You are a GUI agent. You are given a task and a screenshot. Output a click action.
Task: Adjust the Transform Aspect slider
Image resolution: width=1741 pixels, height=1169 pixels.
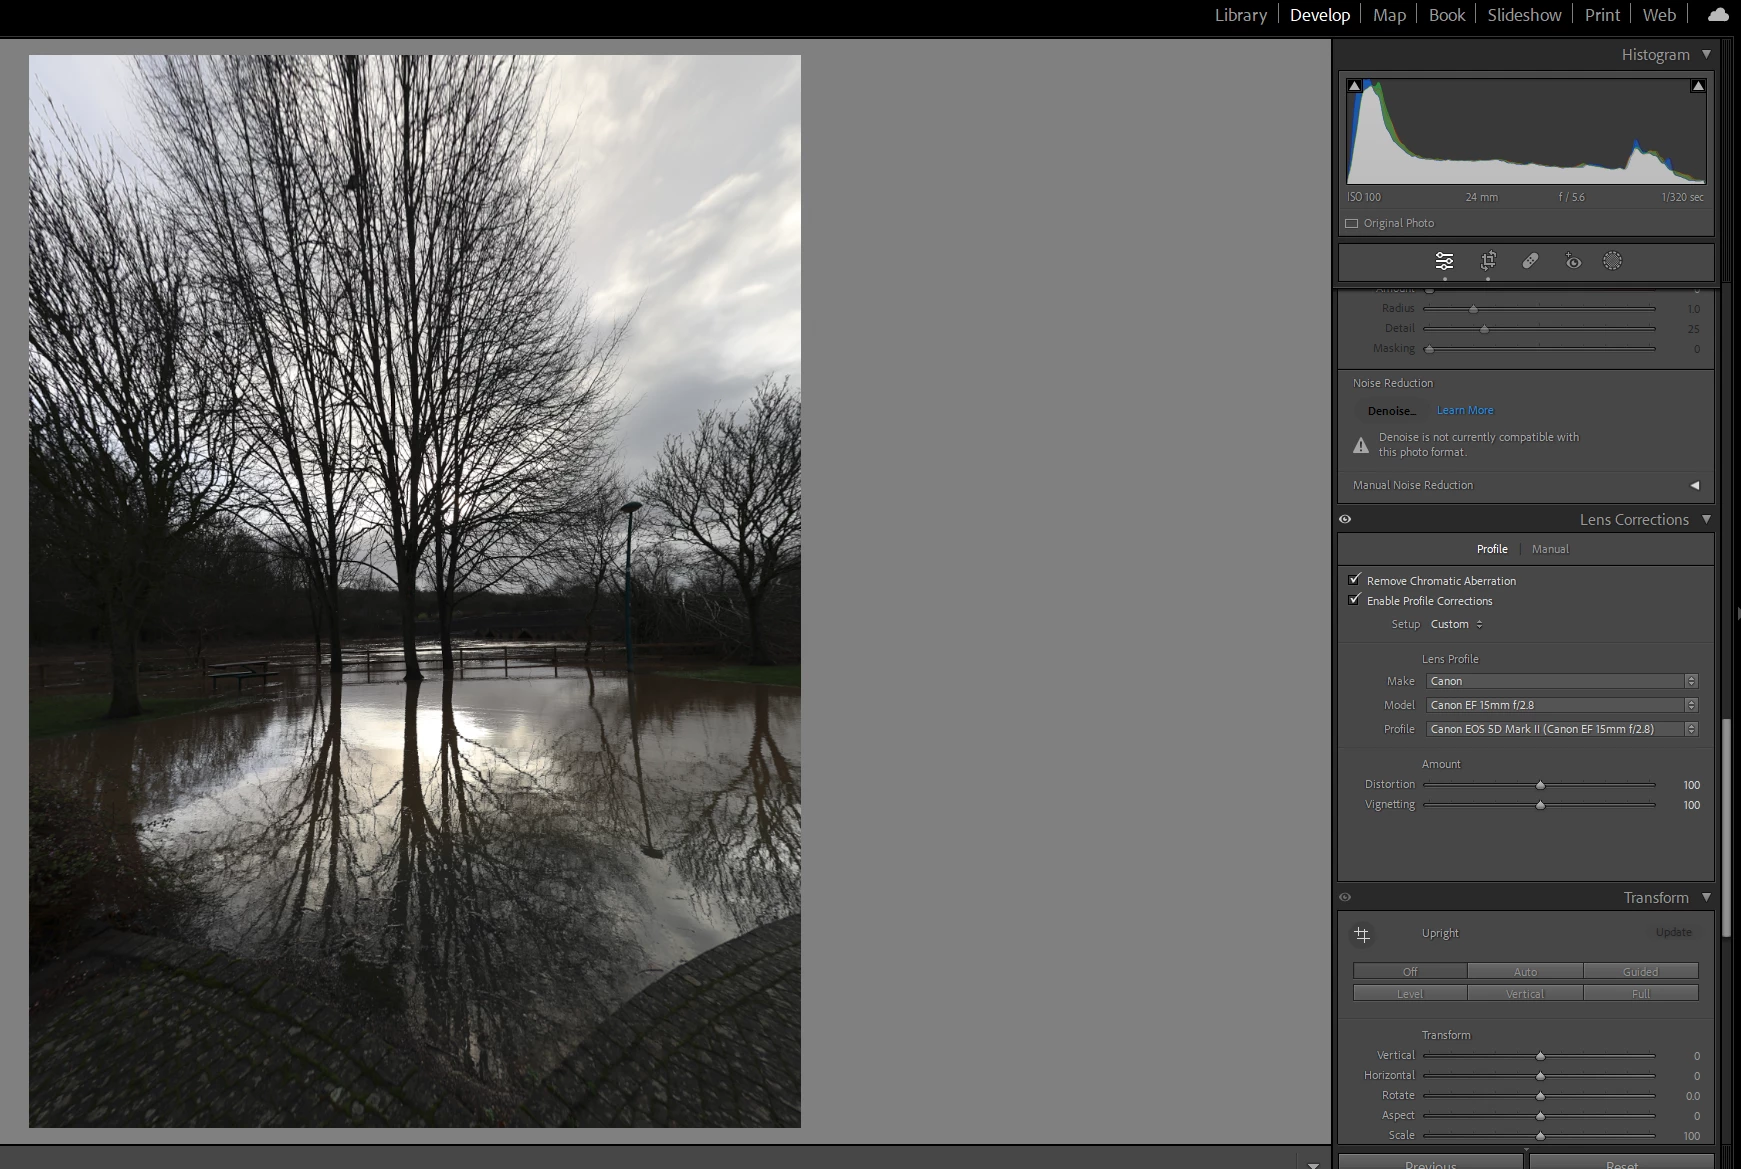[x=1539, y=1116]
